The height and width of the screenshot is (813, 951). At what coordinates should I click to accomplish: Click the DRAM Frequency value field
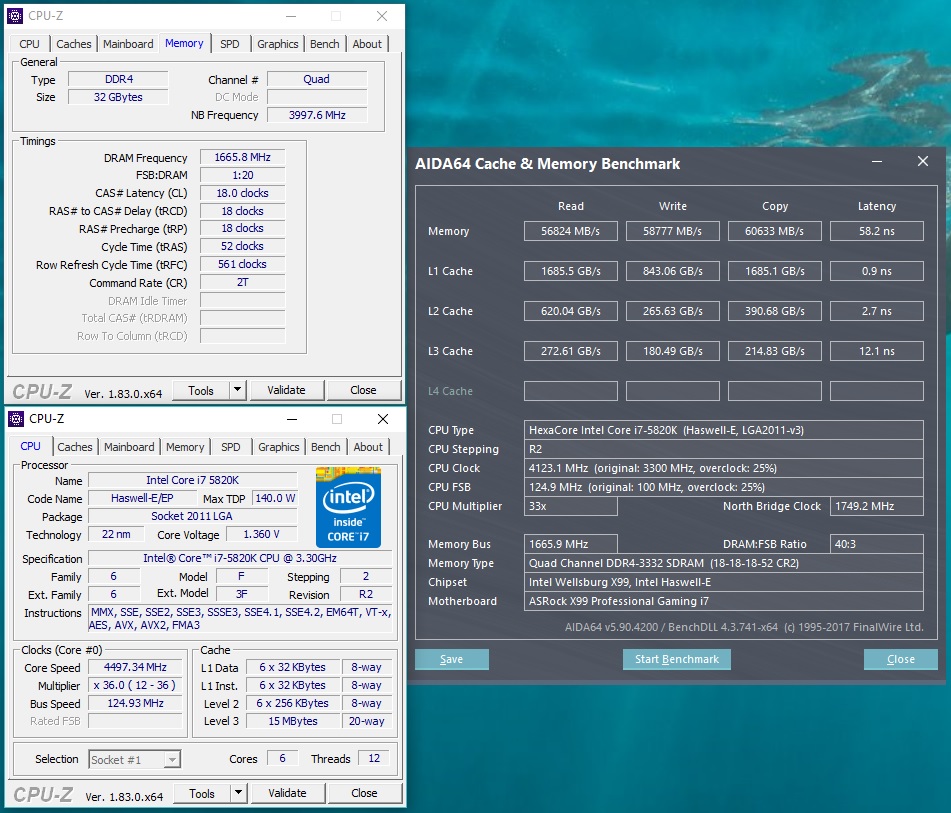242,158
